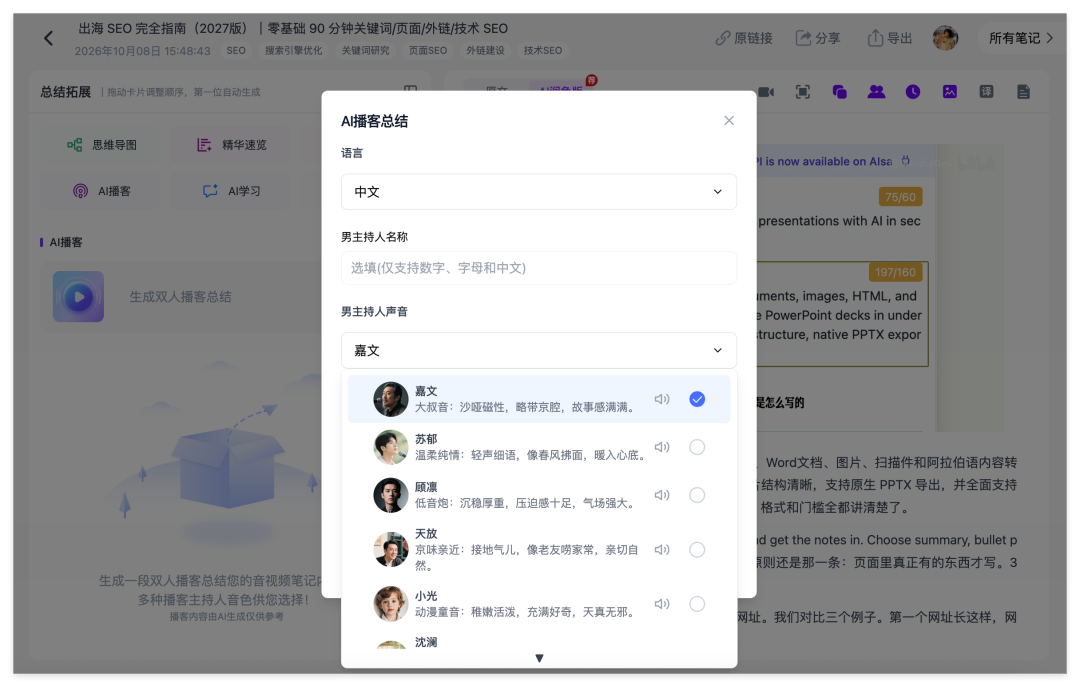1080x687 pixels.
Task: Preview 嘉文 voice with speaker icon
Action: click(x=662, y=399)
